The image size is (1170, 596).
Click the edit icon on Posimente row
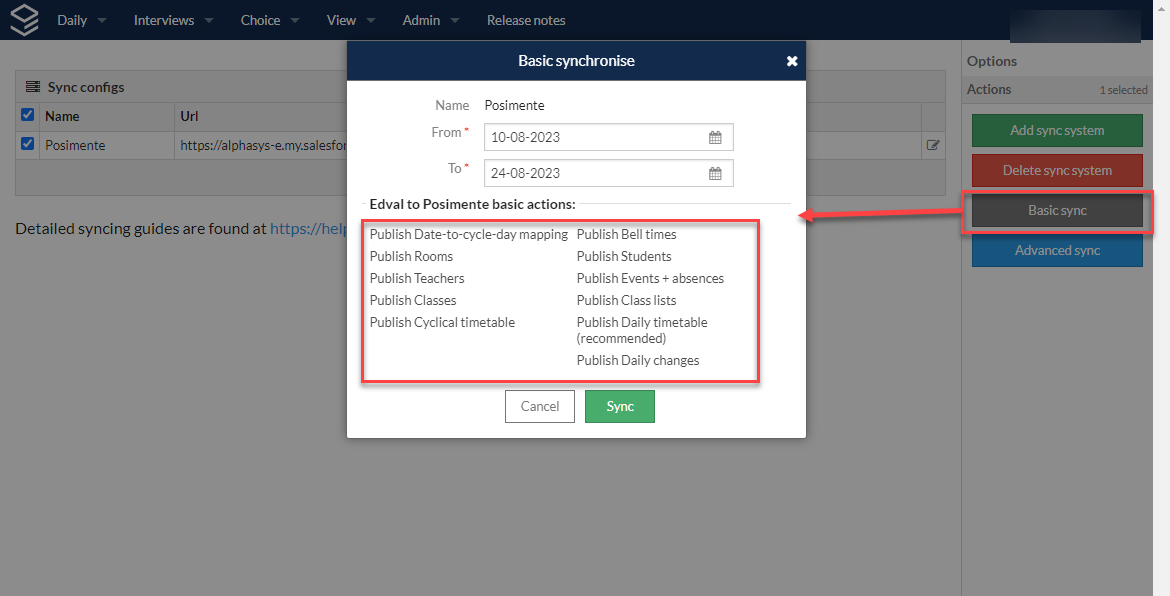pos(933,145)
